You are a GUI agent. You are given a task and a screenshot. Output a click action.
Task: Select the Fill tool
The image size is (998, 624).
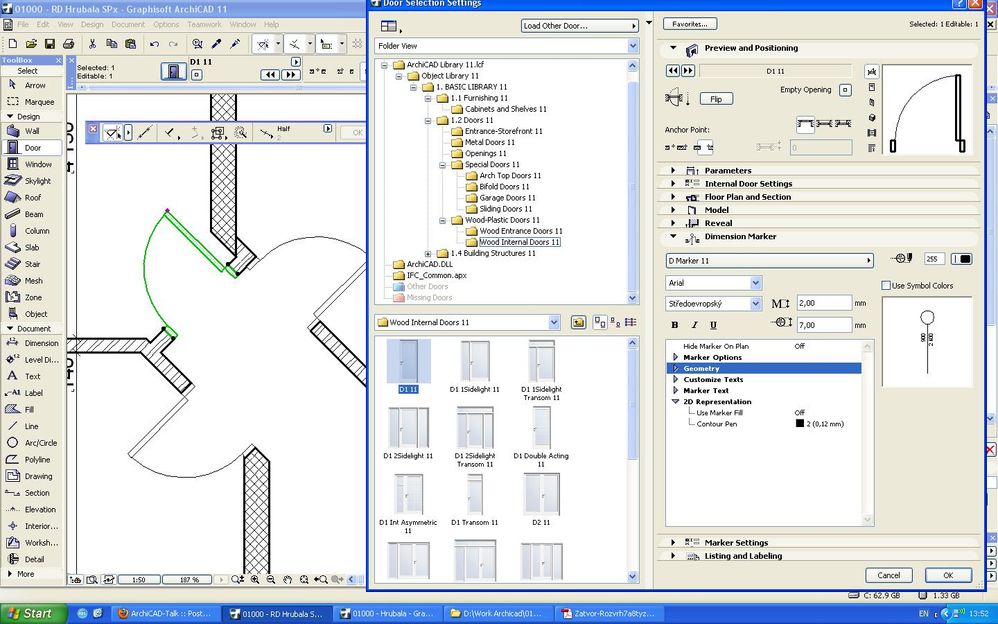point(31,409)
